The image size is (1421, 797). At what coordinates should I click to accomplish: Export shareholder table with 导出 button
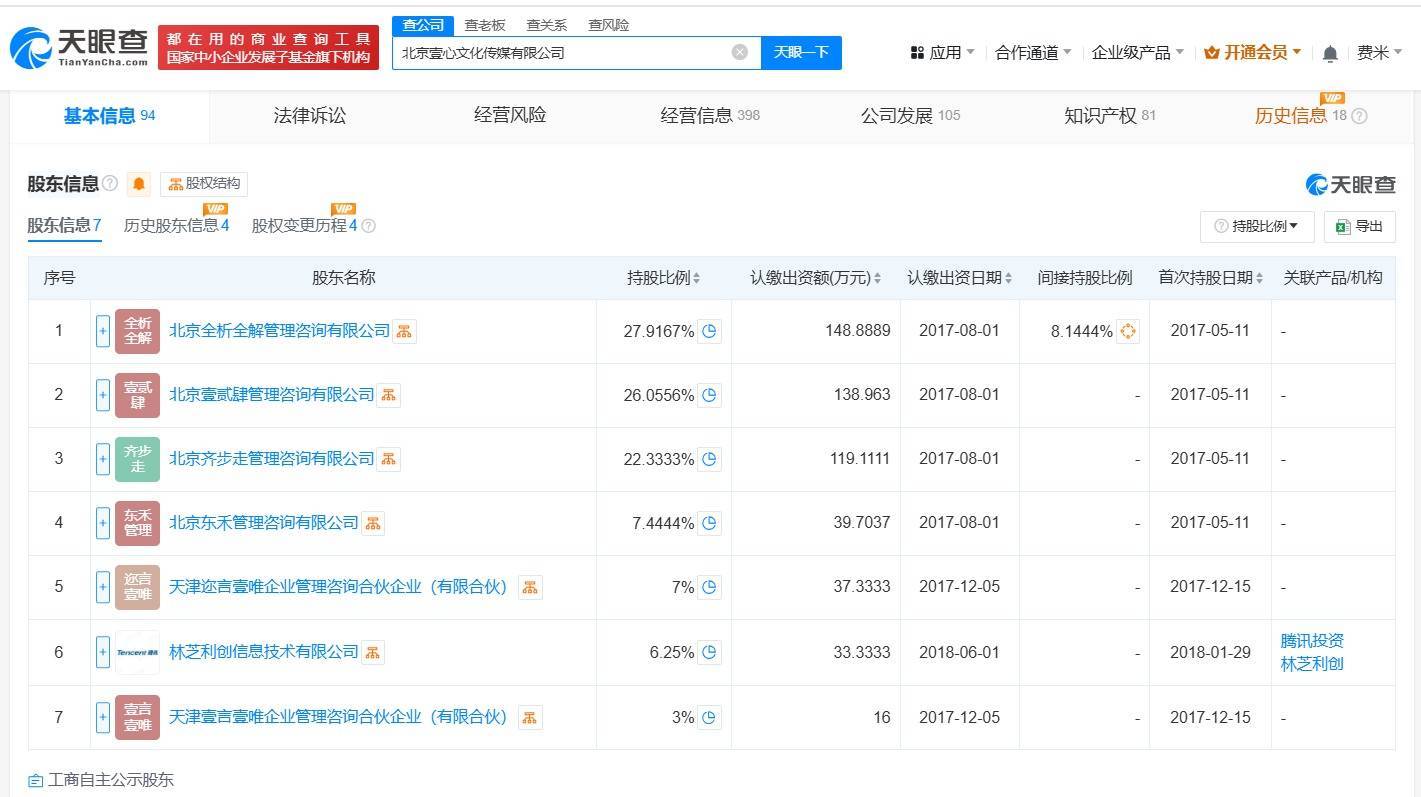[x=1359, y=227]
